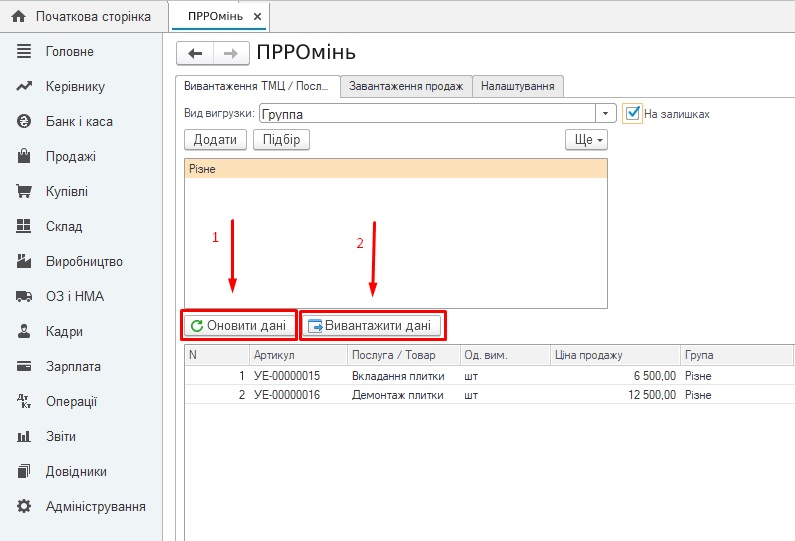Image resolution: width=795 pixels, height=541 pixels.
Task: Click the back navigation arrow
Action: point(195,54)
